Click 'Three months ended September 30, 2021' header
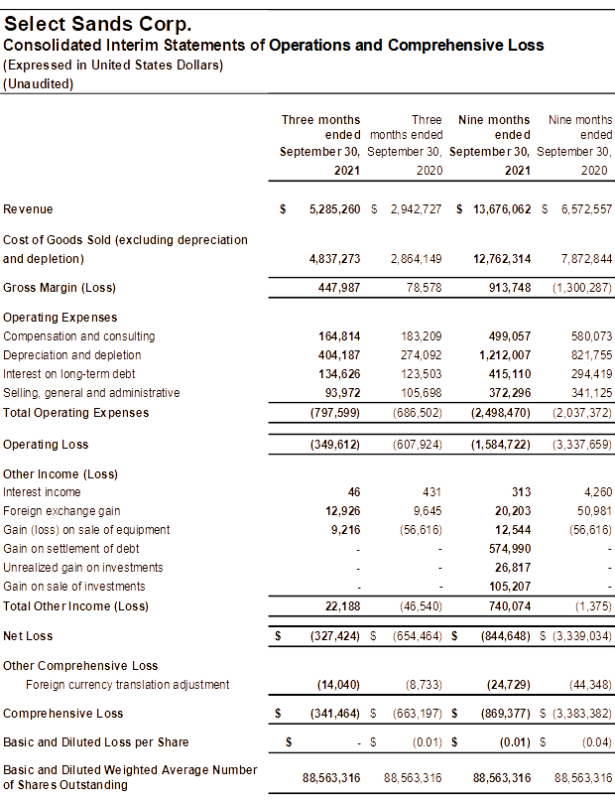Viewport: 615px width, 800px height. [x=320, y=145]
